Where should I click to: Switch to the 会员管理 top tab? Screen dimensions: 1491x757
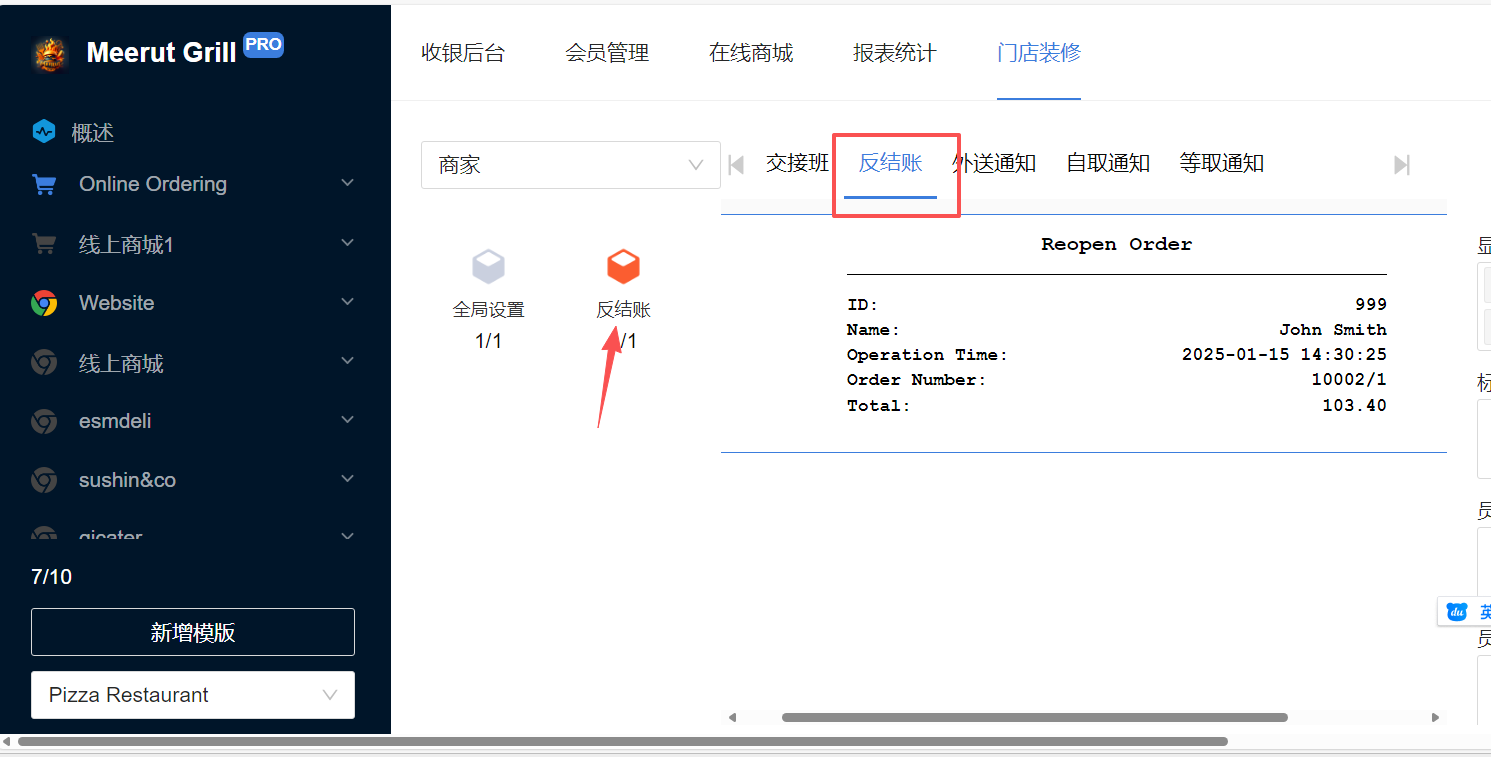(607, 53)
